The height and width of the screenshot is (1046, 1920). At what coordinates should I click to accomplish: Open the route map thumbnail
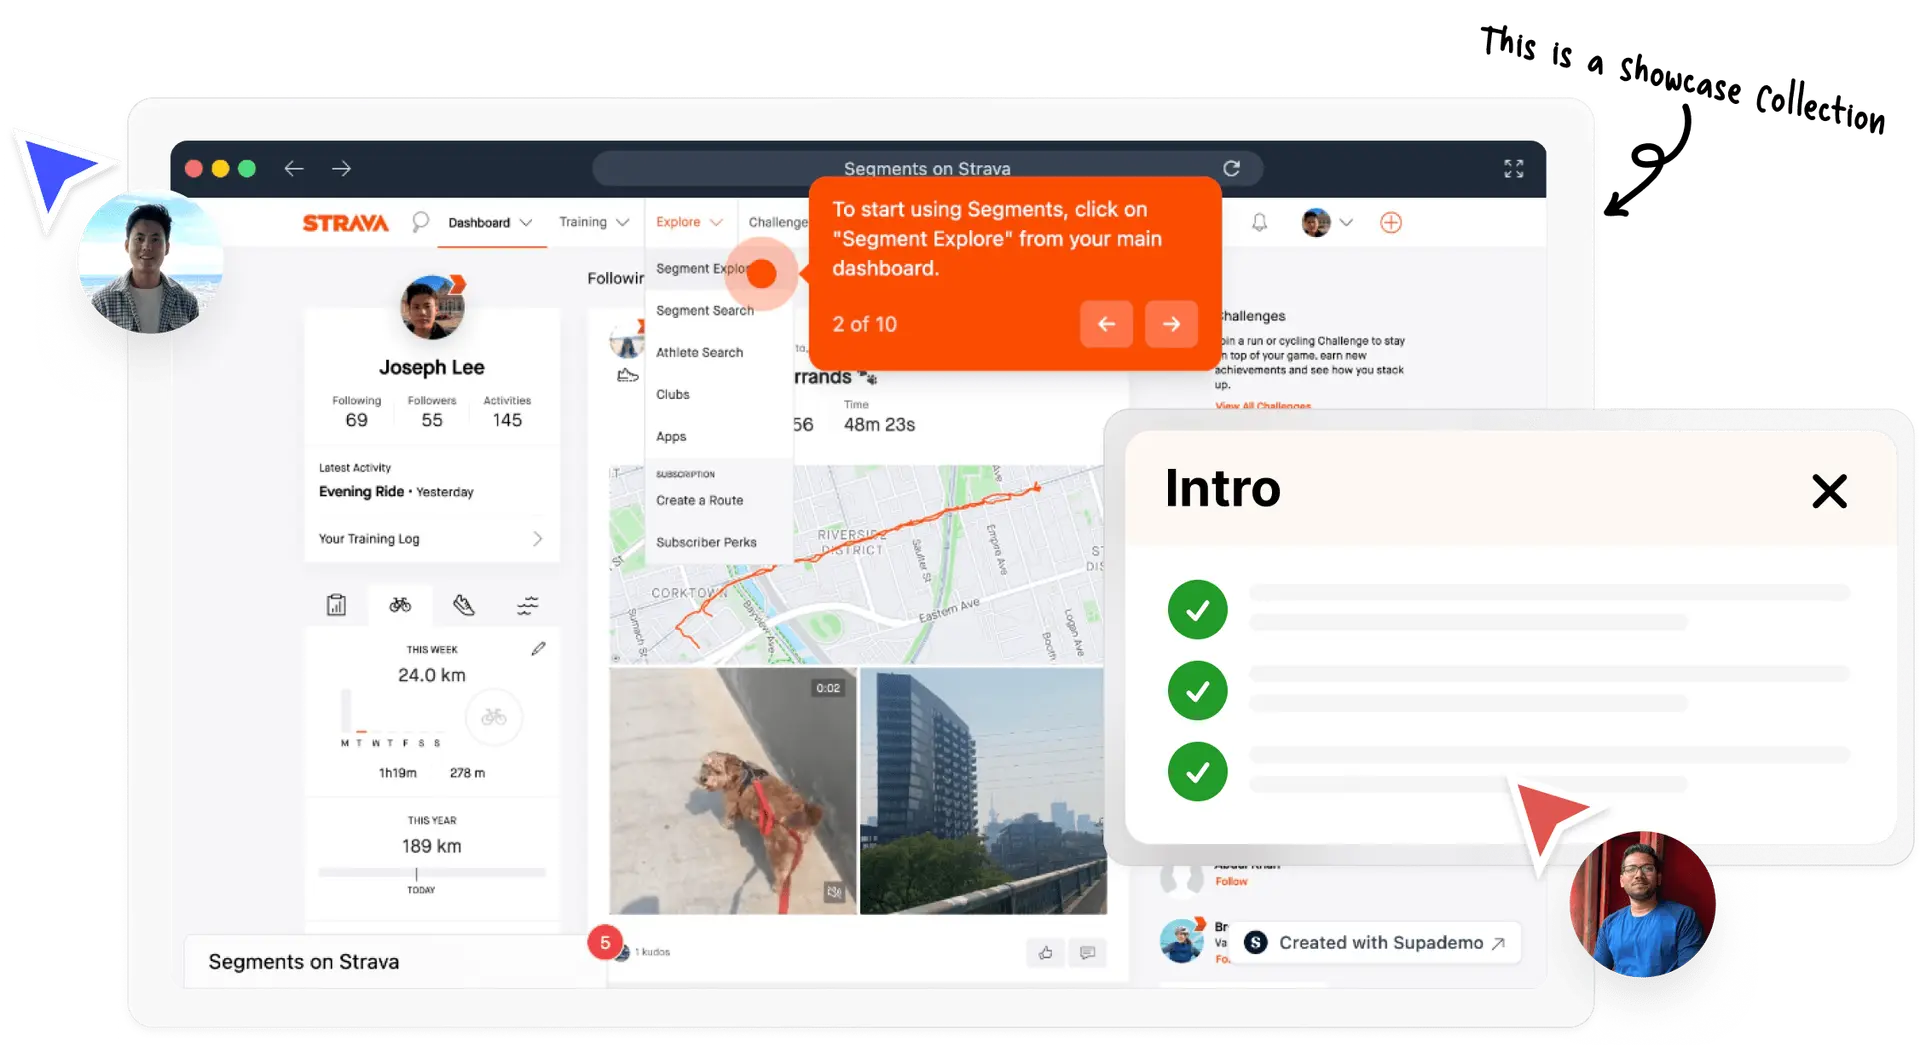(x=857, y=565)
